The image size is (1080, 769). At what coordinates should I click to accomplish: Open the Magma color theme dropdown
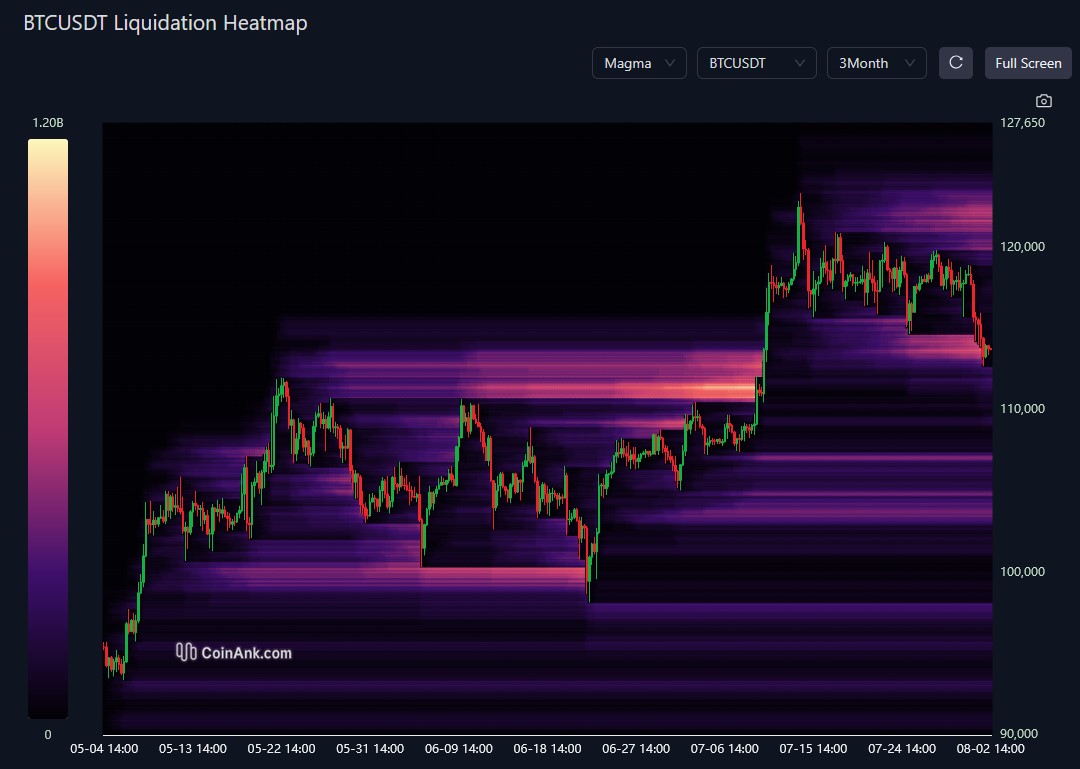tap(639, 63)
